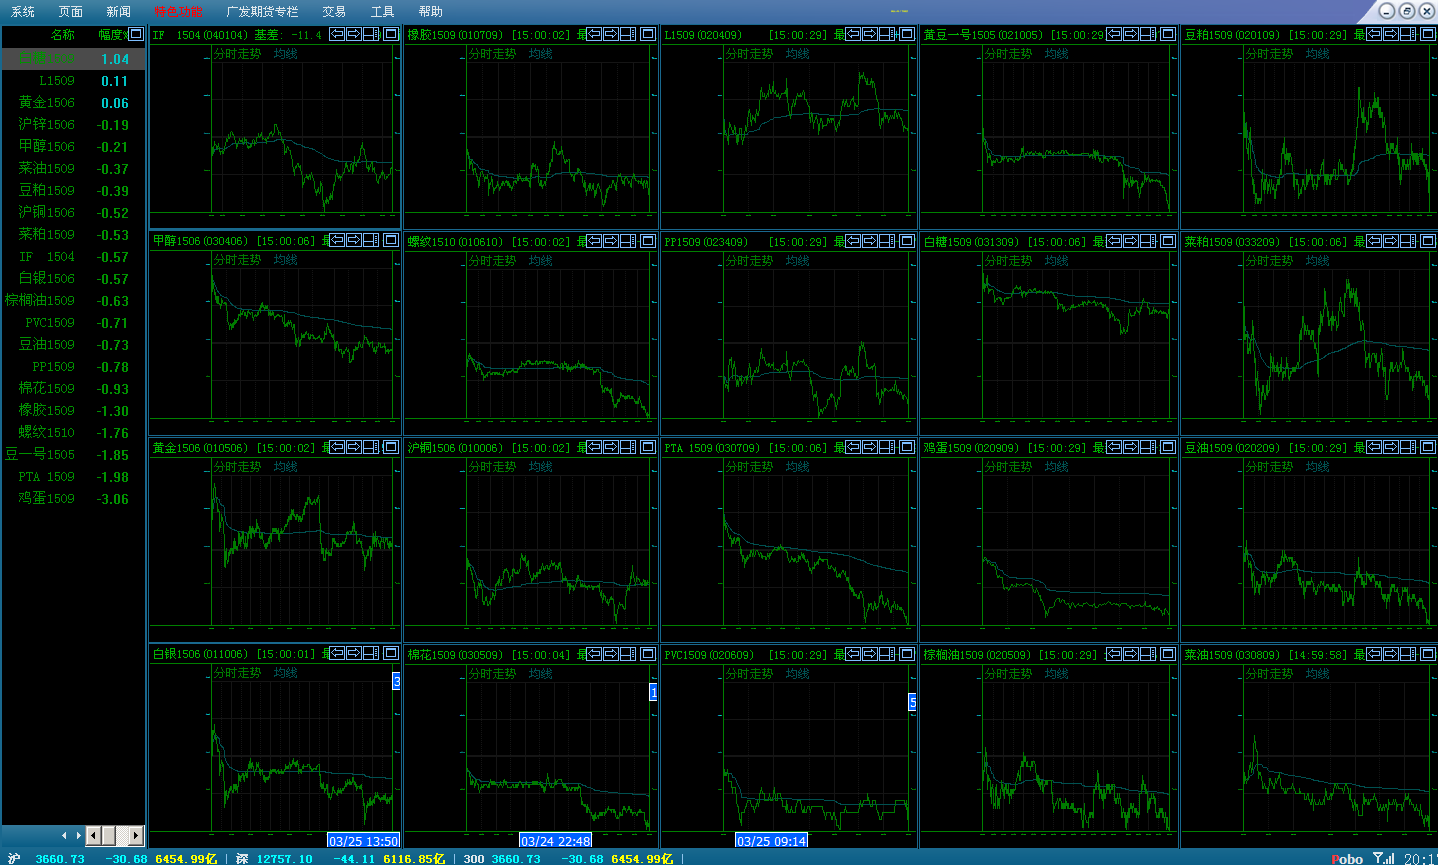
Task: Click the 03/25 09:14 time marker
Action: (x=771, y=841)
